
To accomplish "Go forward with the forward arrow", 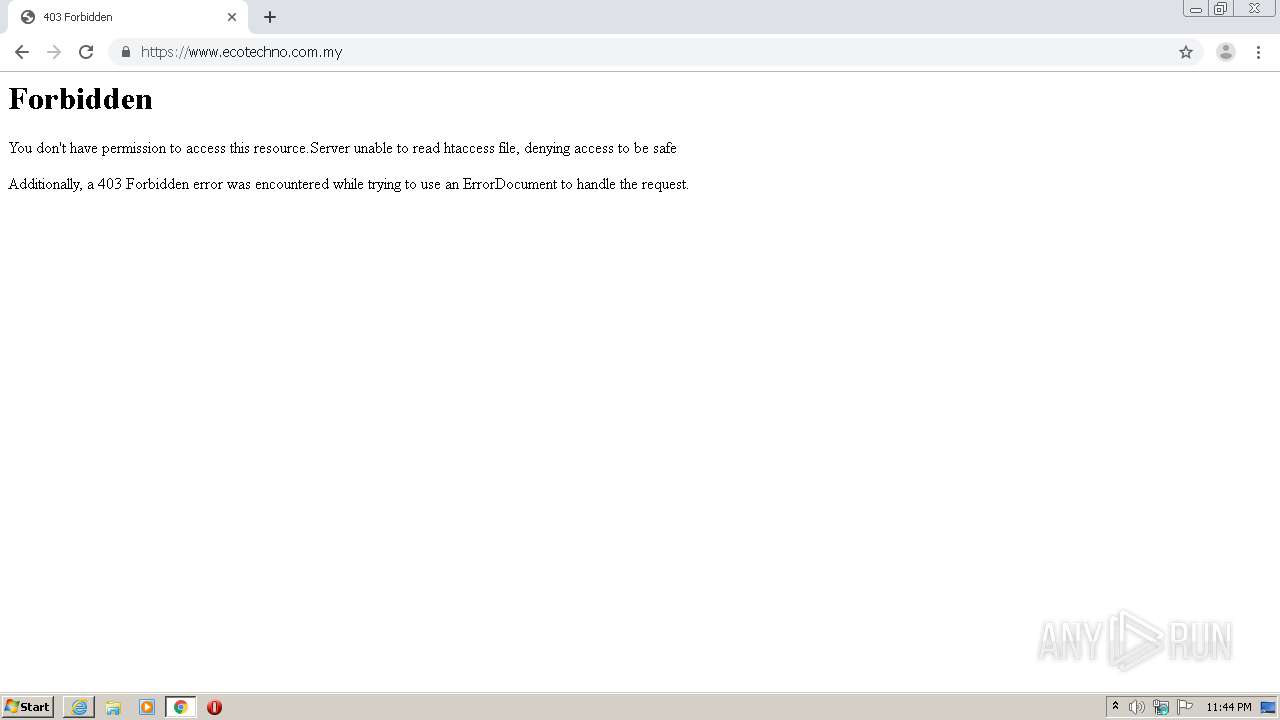I will point(54,52).
